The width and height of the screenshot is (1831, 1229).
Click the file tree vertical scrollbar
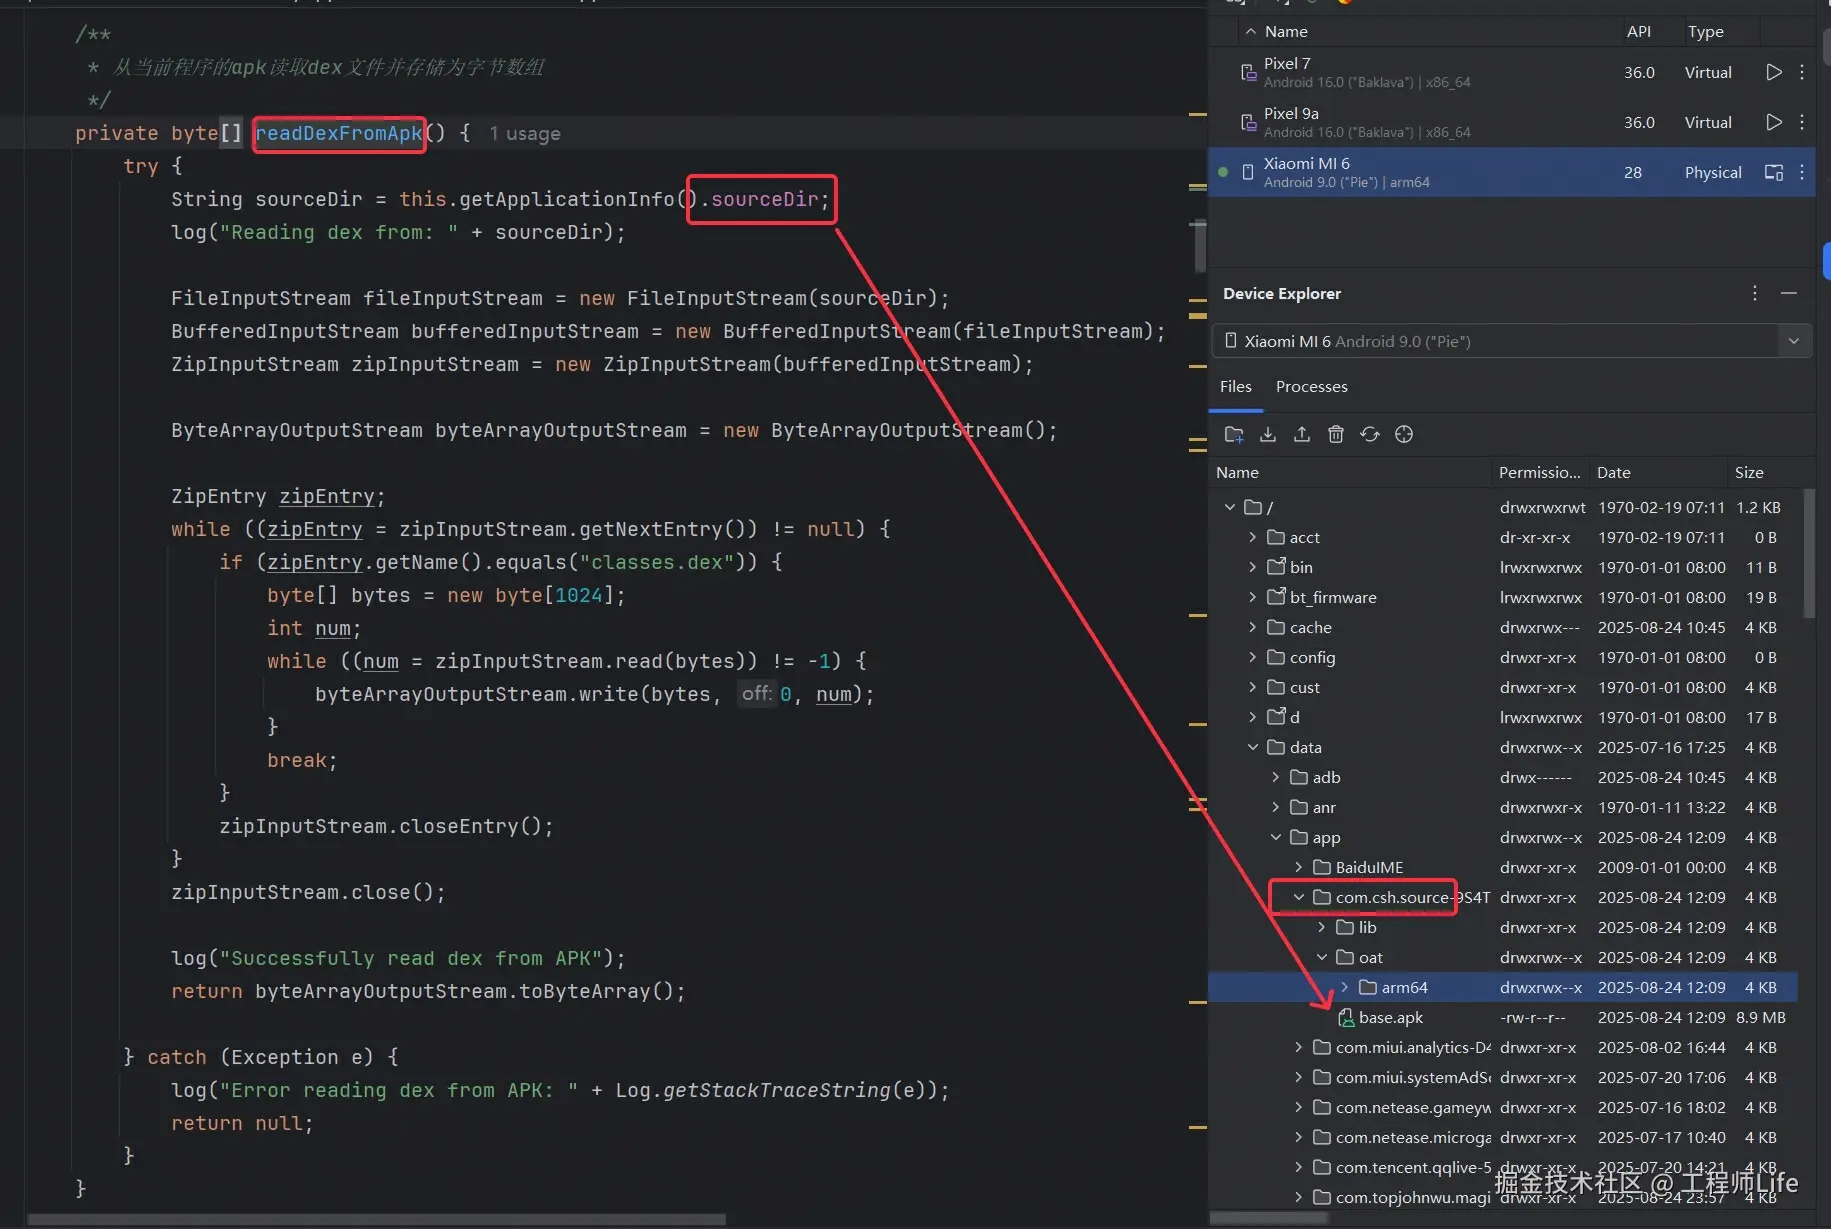coord(1808,553)
